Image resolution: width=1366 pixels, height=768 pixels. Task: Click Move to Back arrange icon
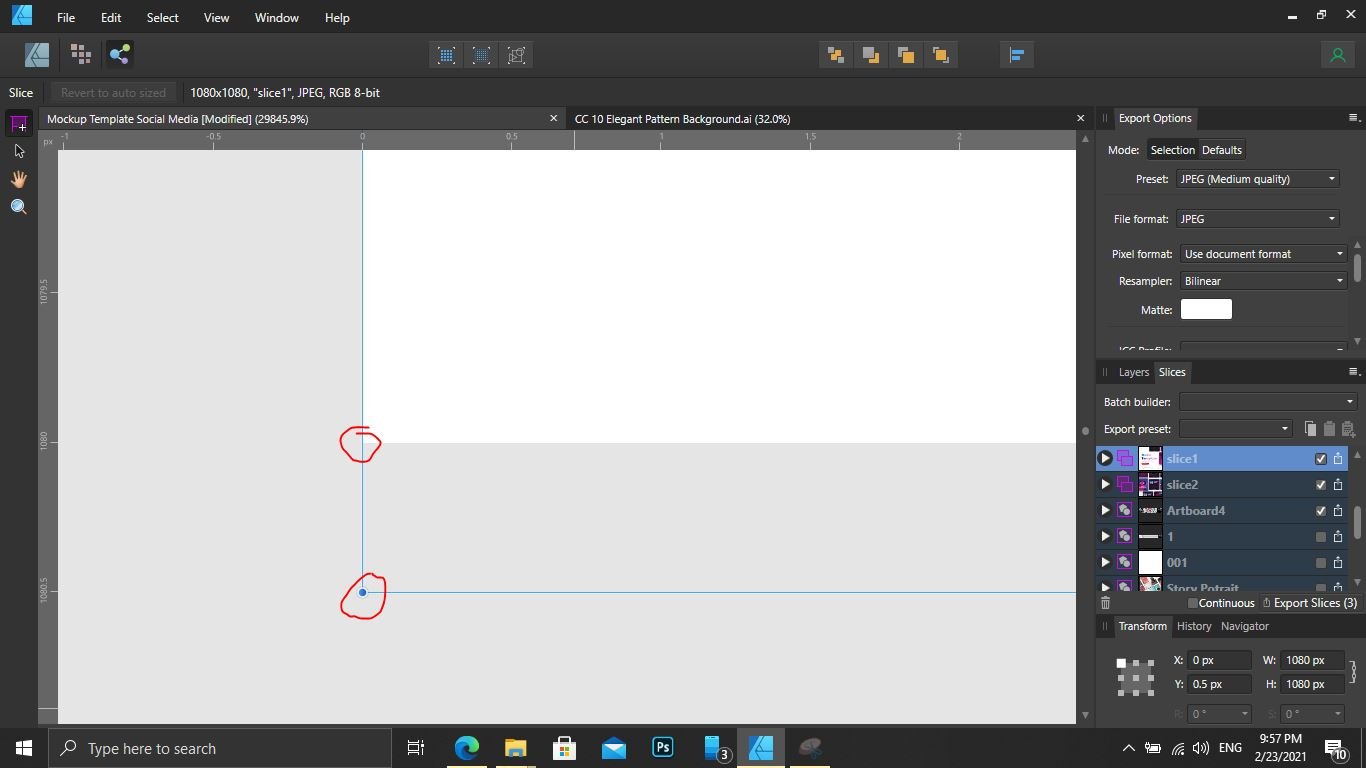(835, 55)
